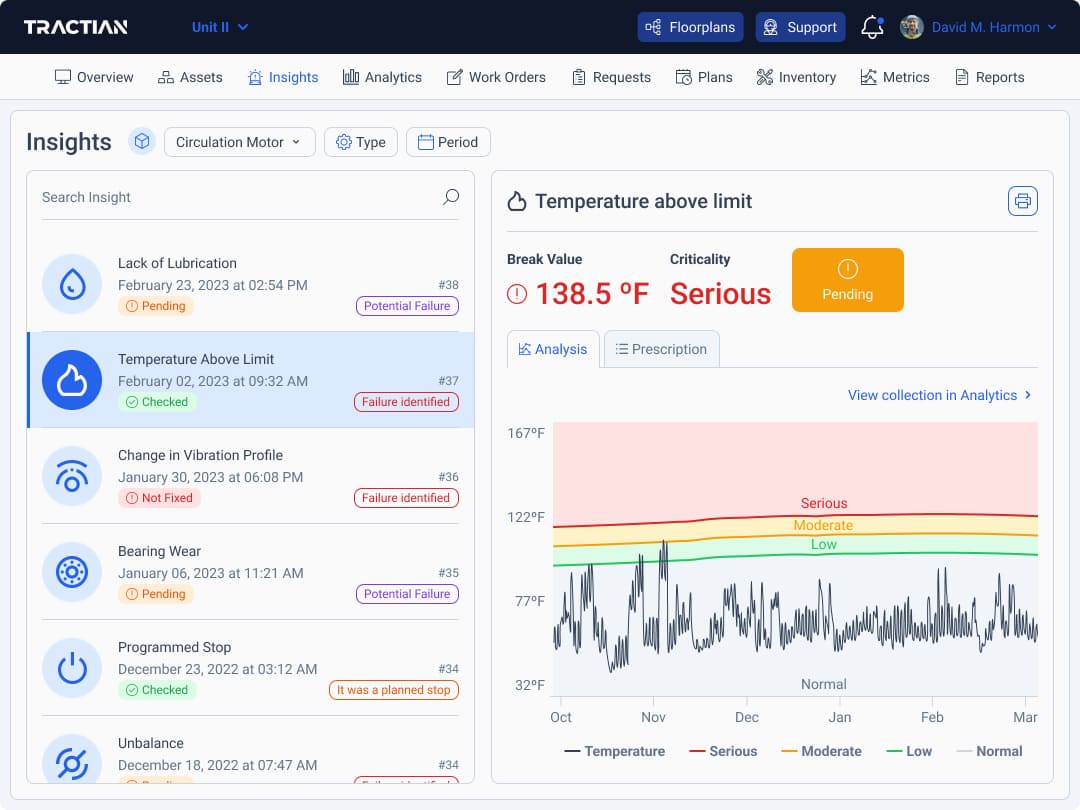
Task: Open the Floorplans page
Action: pos(690,27)
